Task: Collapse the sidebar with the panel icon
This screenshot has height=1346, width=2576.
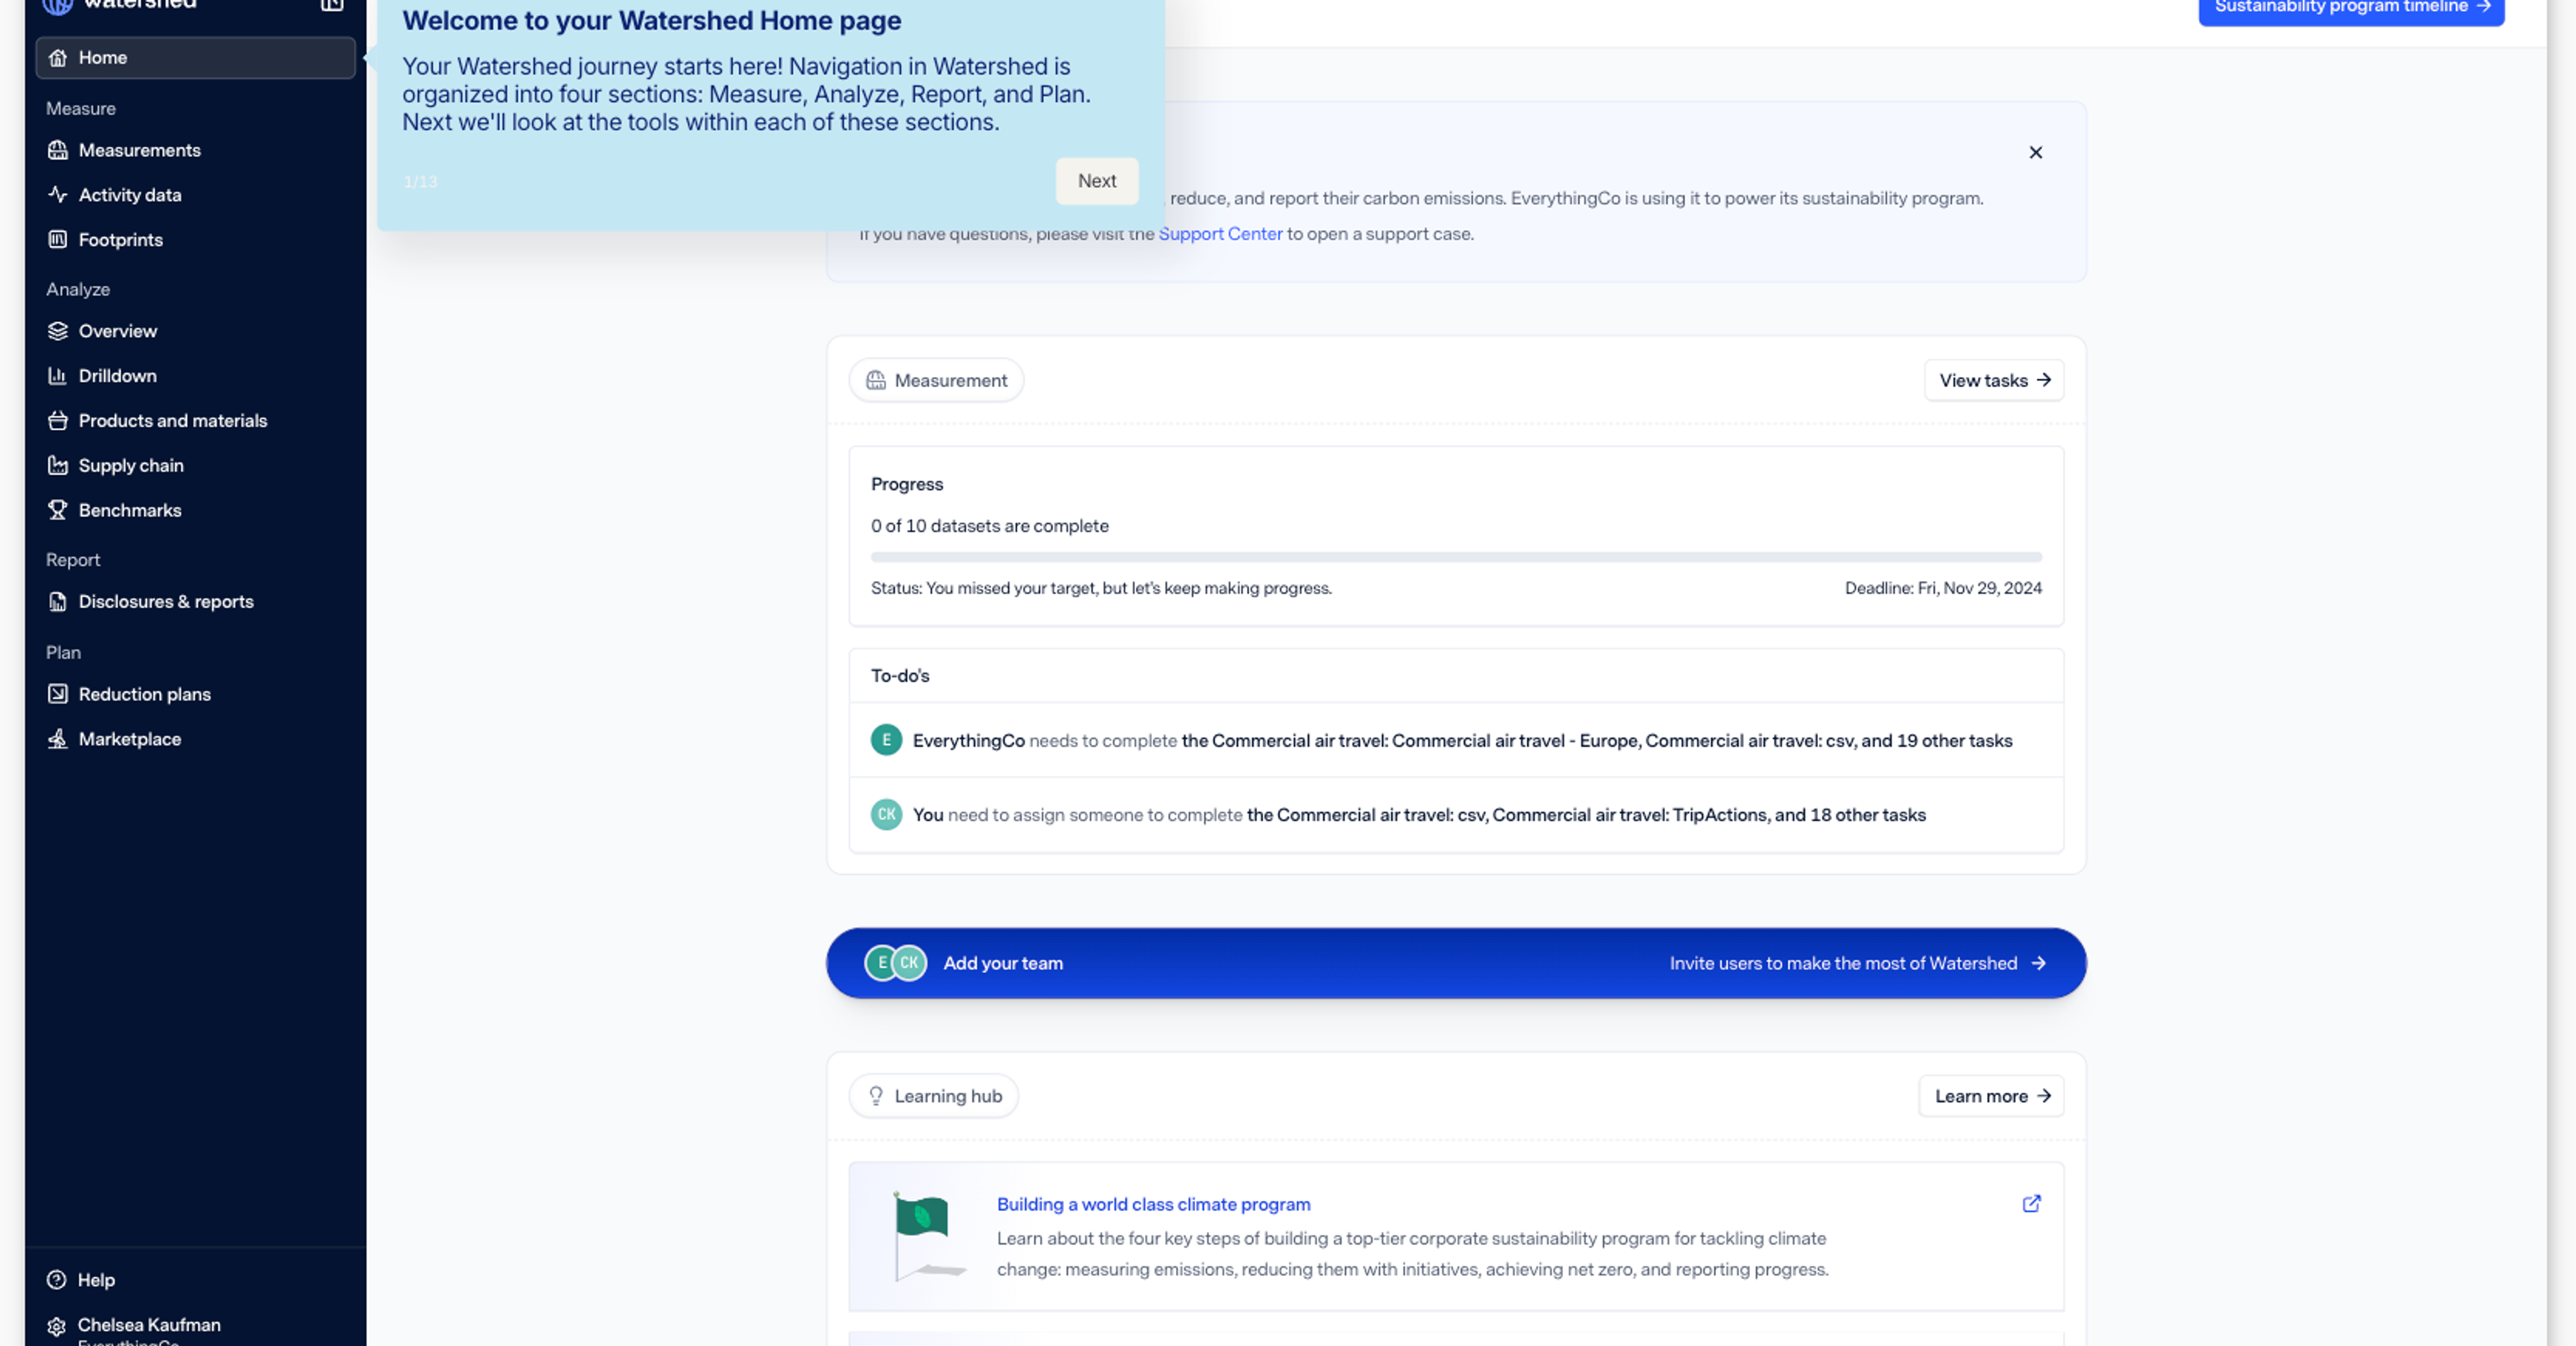Action: tap(332, 5)
